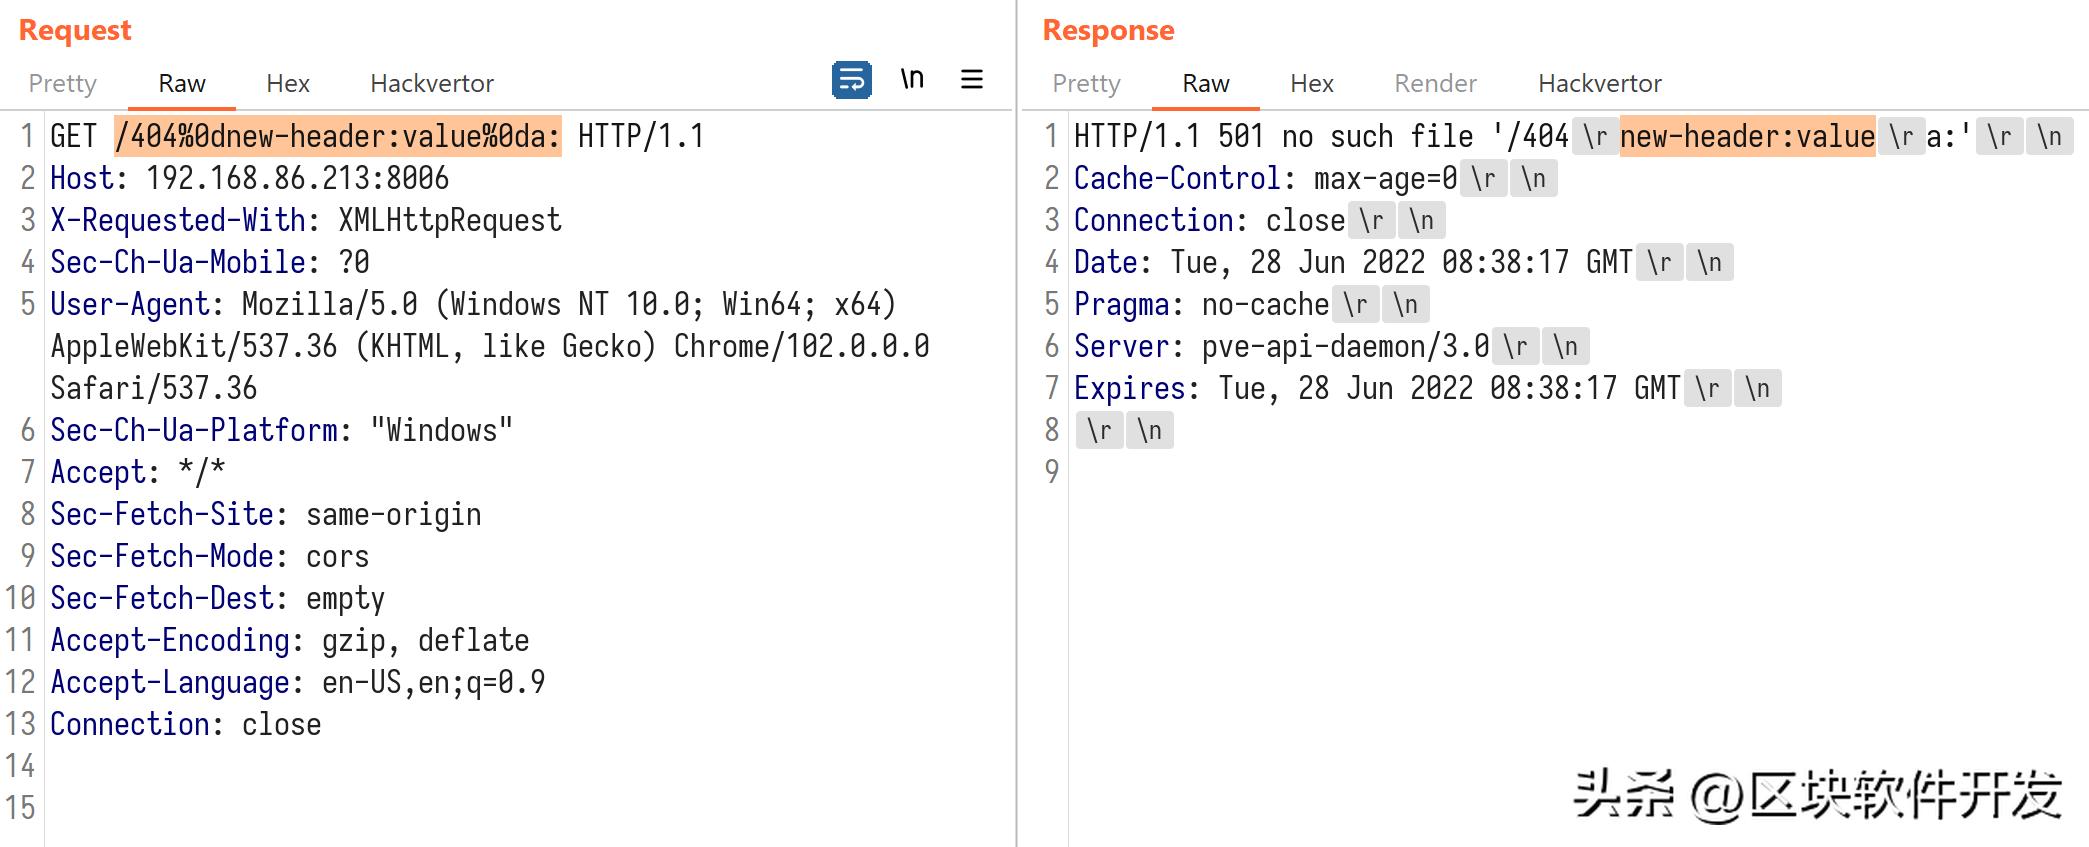Open the Response Hex tab
Screen dimensions: 2089x847
(x=1312, y=84)
